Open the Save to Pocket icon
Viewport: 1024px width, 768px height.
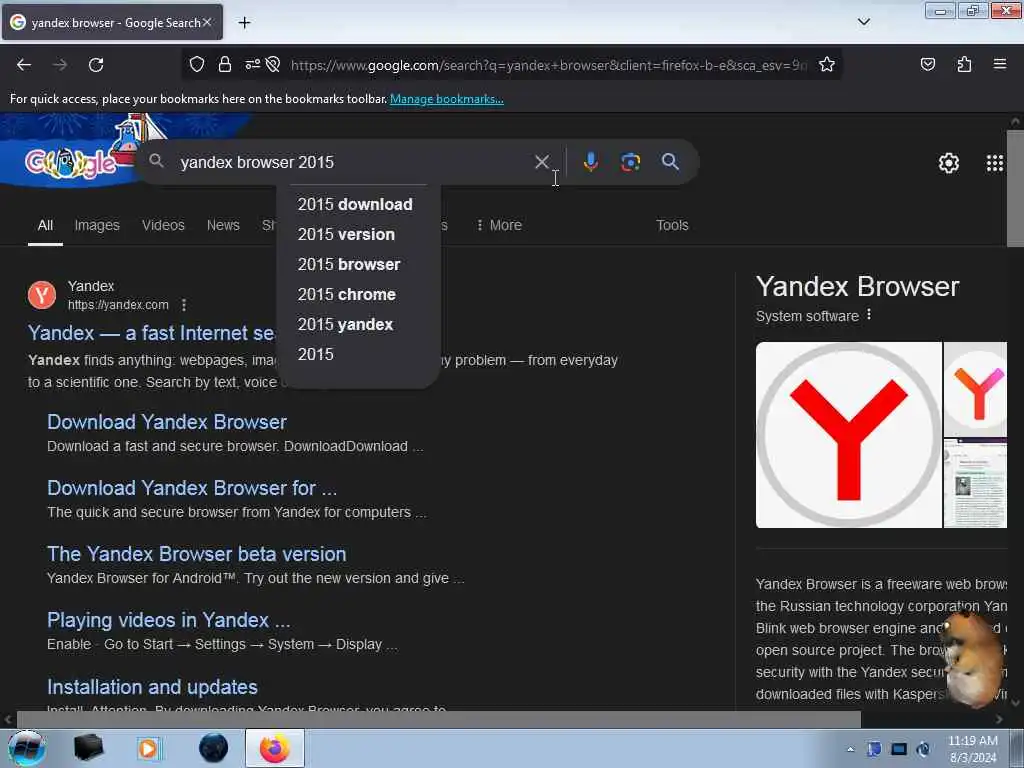coord(927,65)
